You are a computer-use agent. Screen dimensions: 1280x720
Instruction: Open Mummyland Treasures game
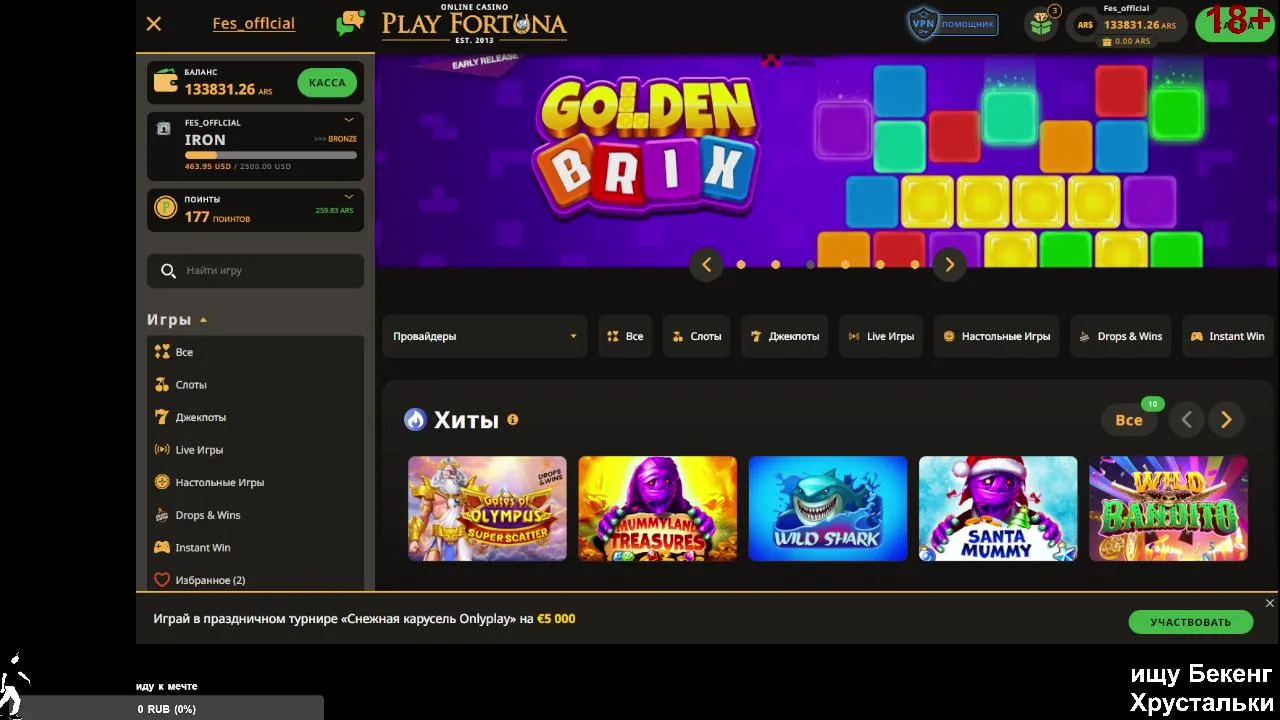pyautogui.click(x=657, y=508)
